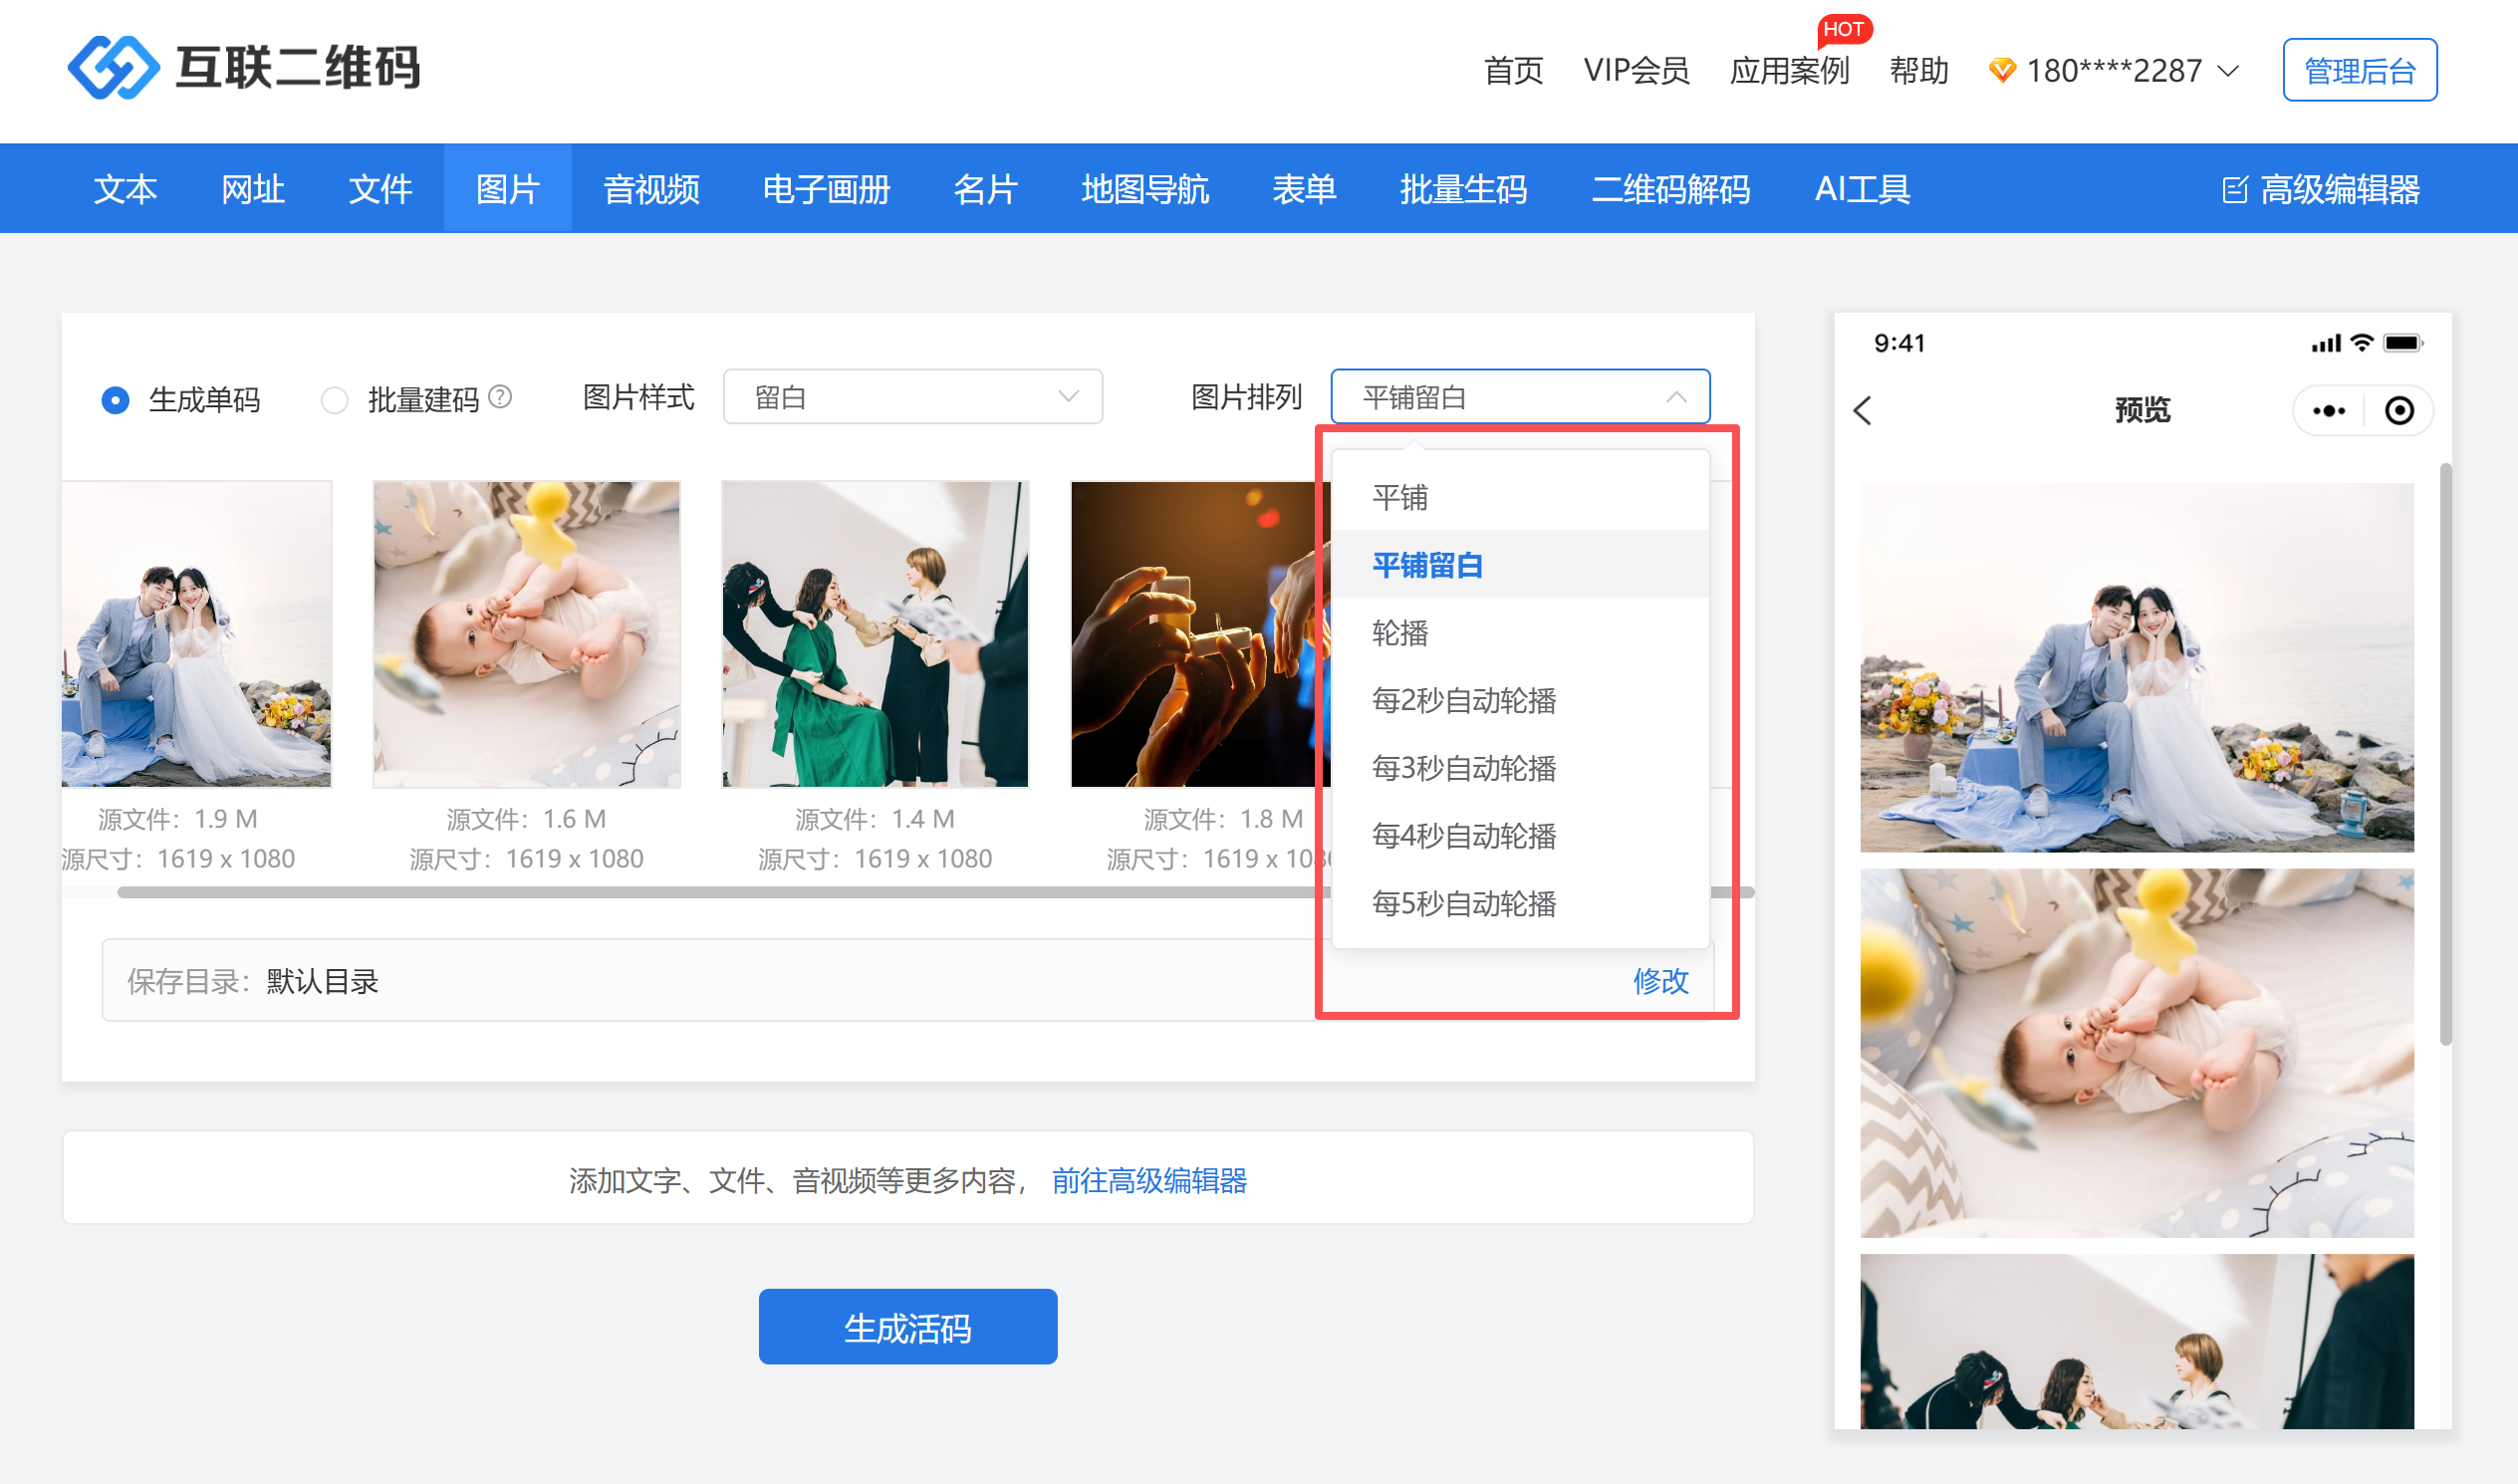Collapse the 图片排列 dropdown showing 平铺留白
This screenshot has width=2518, height=1484.
(1519, 397)
